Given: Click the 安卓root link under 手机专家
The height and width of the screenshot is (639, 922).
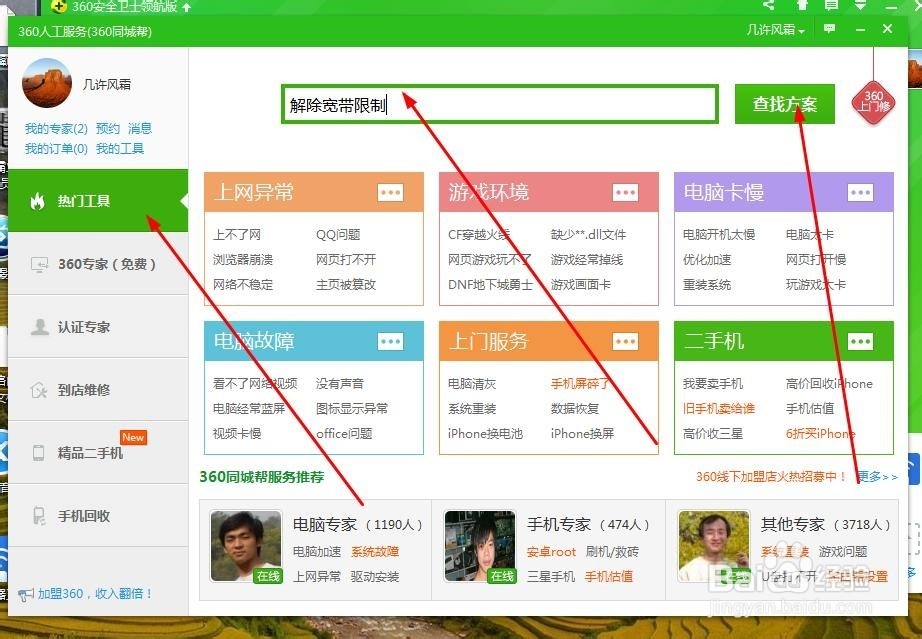Looking at the screenshot, I should tap(551, 551).
